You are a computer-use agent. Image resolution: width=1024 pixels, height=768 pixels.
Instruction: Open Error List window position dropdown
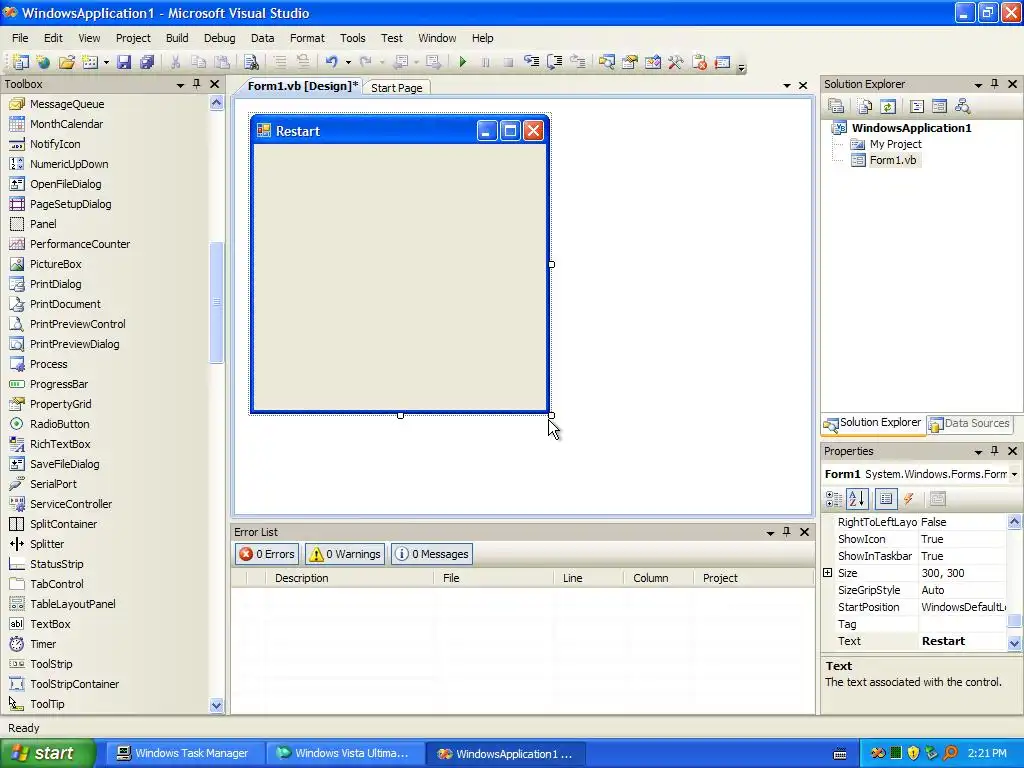[771, 533]
